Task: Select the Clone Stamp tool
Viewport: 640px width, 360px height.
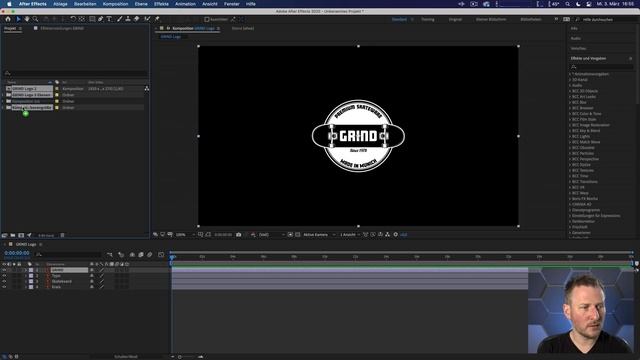Action: click(128, 19)
